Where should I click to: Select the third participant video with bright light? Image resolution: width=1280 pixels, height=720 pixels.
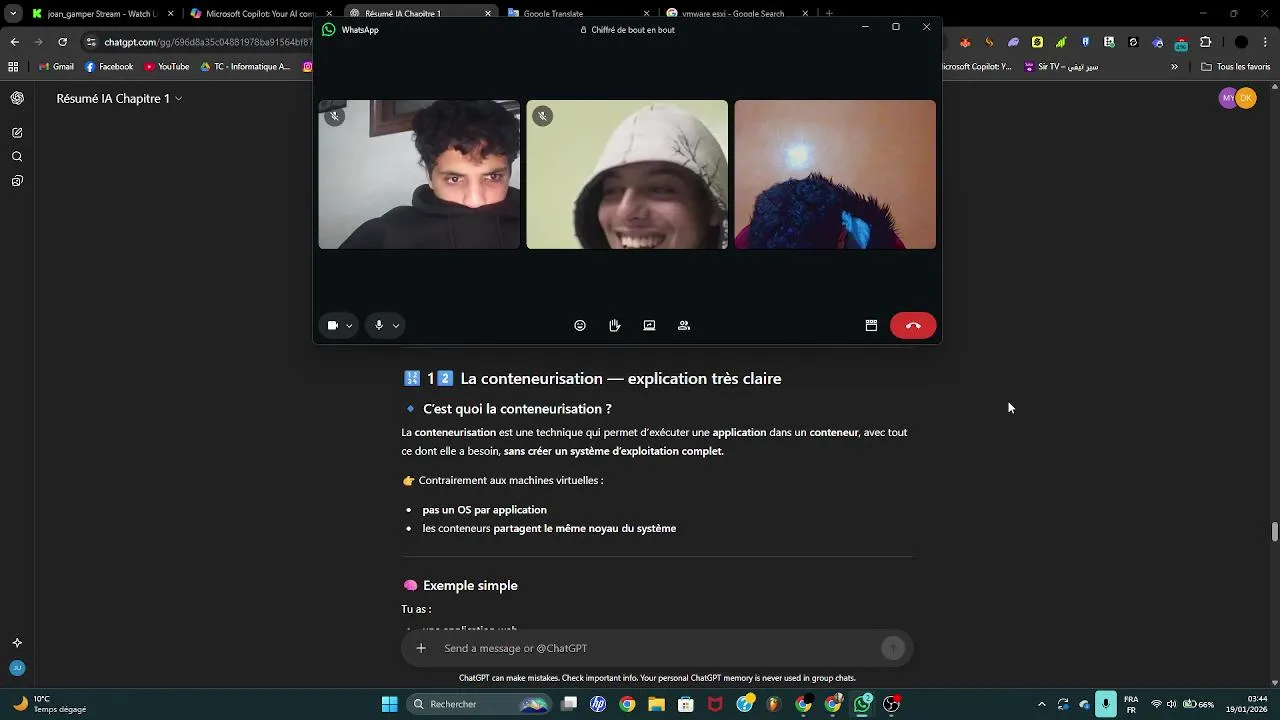(x=835, y=174)
